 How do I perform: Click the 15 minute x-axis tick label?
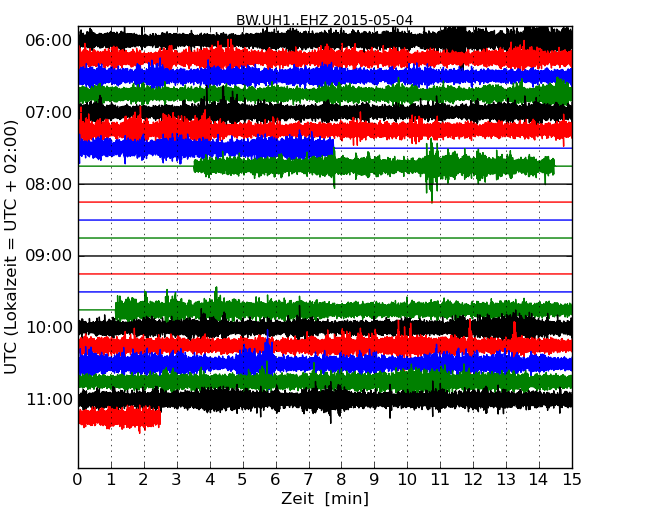pyautogui.click(x=572, y=479)
